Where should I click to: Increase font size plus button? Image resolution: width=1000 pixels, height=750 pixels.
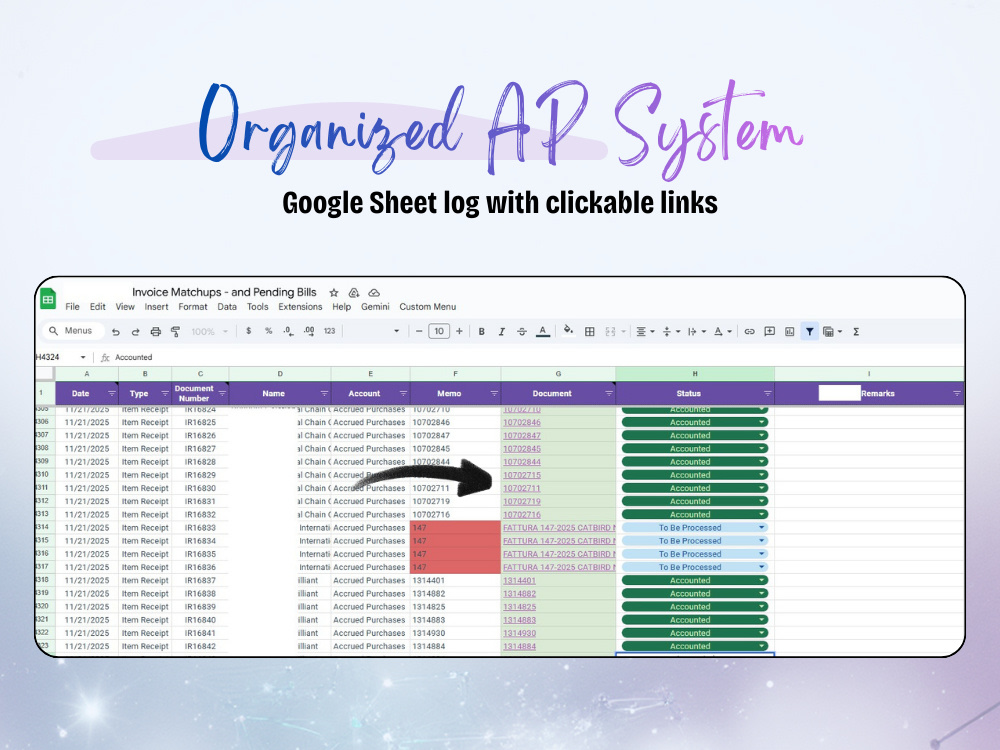click(x=459, y=331)
